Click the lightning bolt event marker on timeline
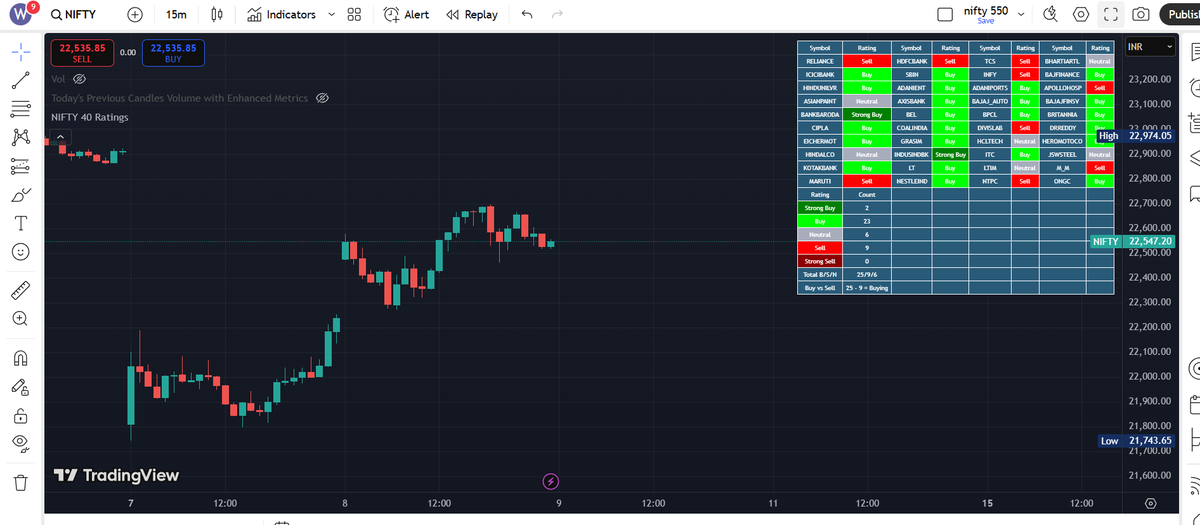Viewport: 1200px width, 525px height. click(550, 482)
